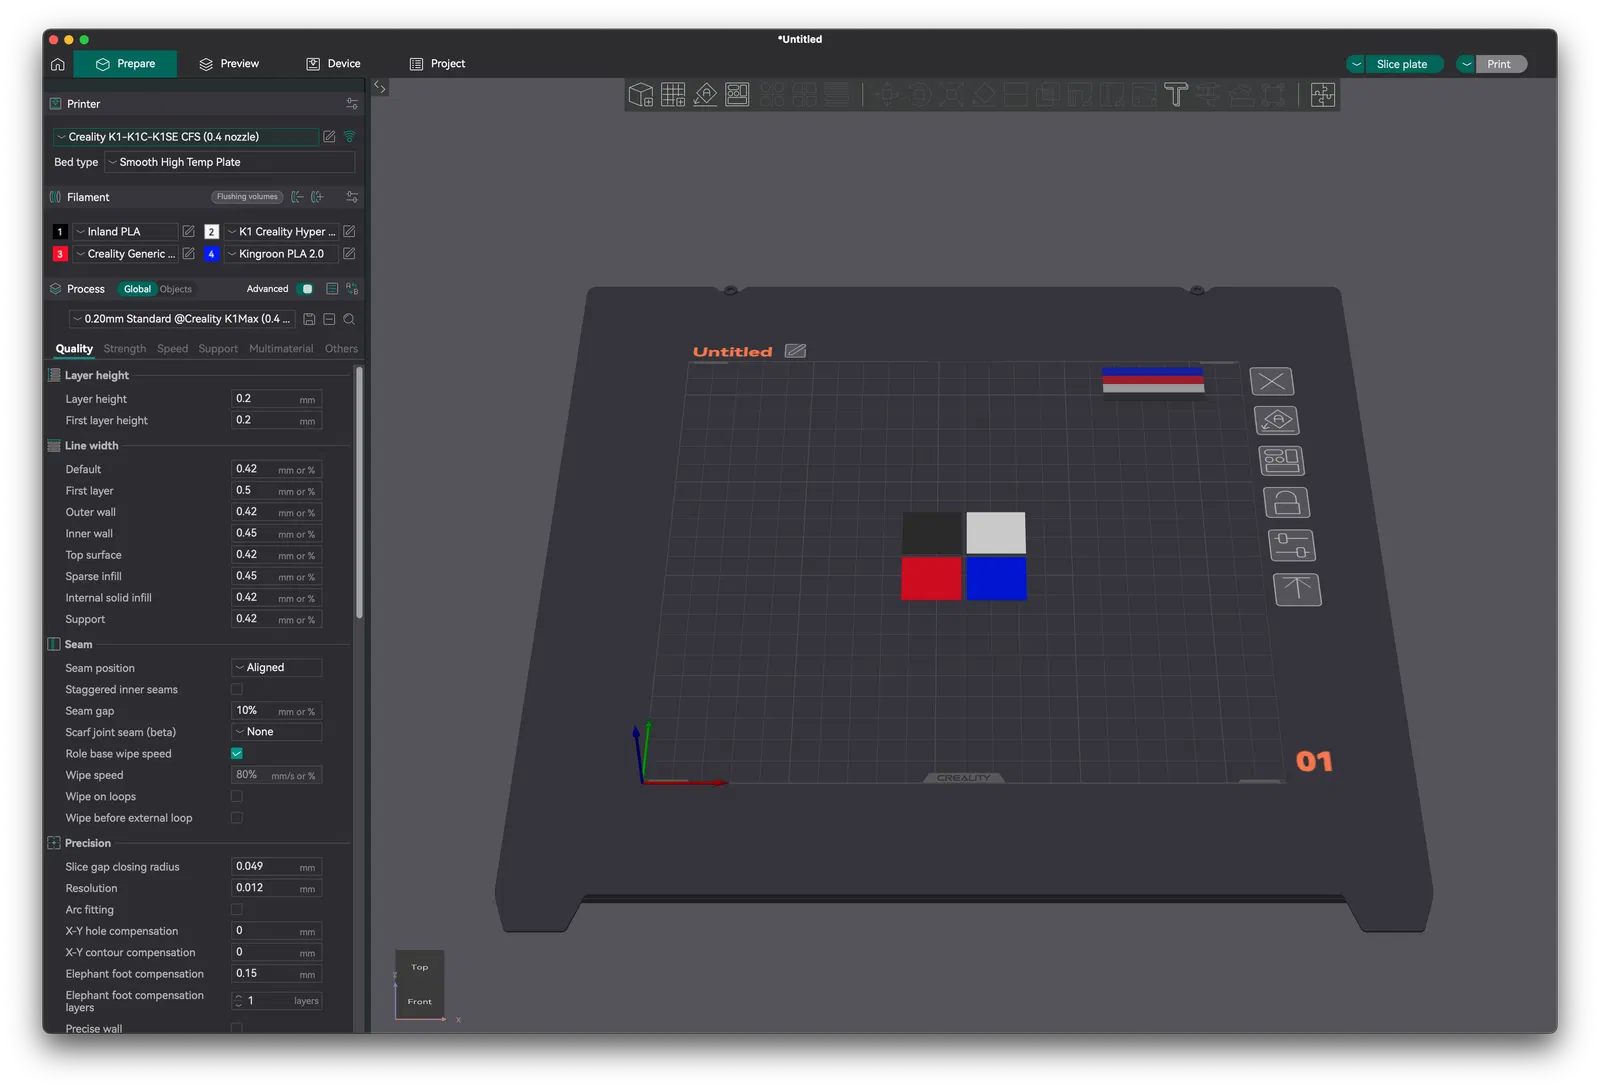
Task: Click the Add plate grid icon
Action: (673, 95)
